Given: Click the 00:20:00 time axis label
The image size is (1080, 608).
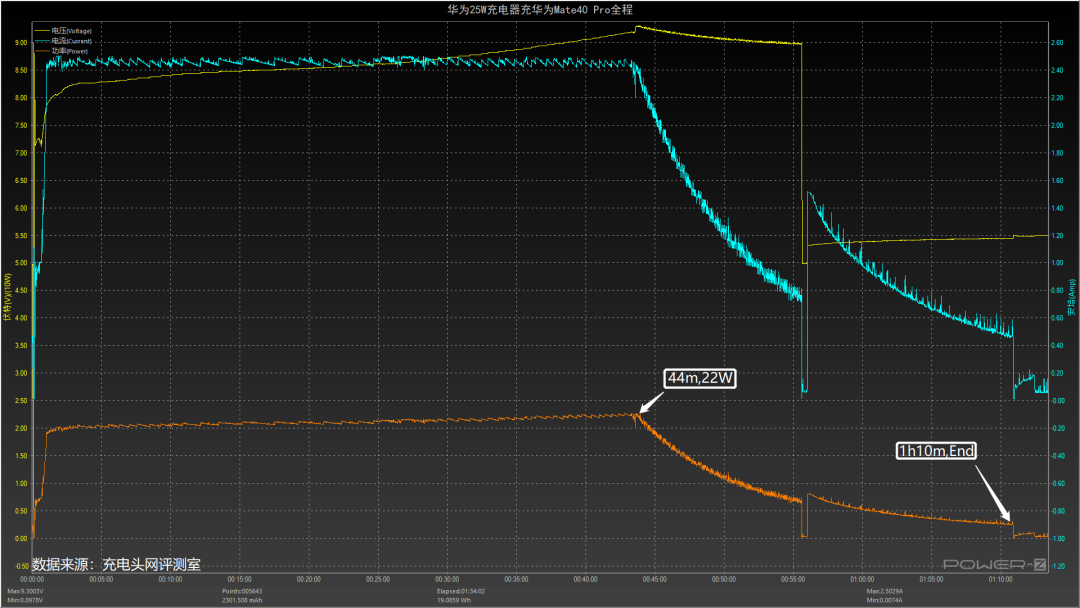Looking at the screenshot, I should point(309,580).
